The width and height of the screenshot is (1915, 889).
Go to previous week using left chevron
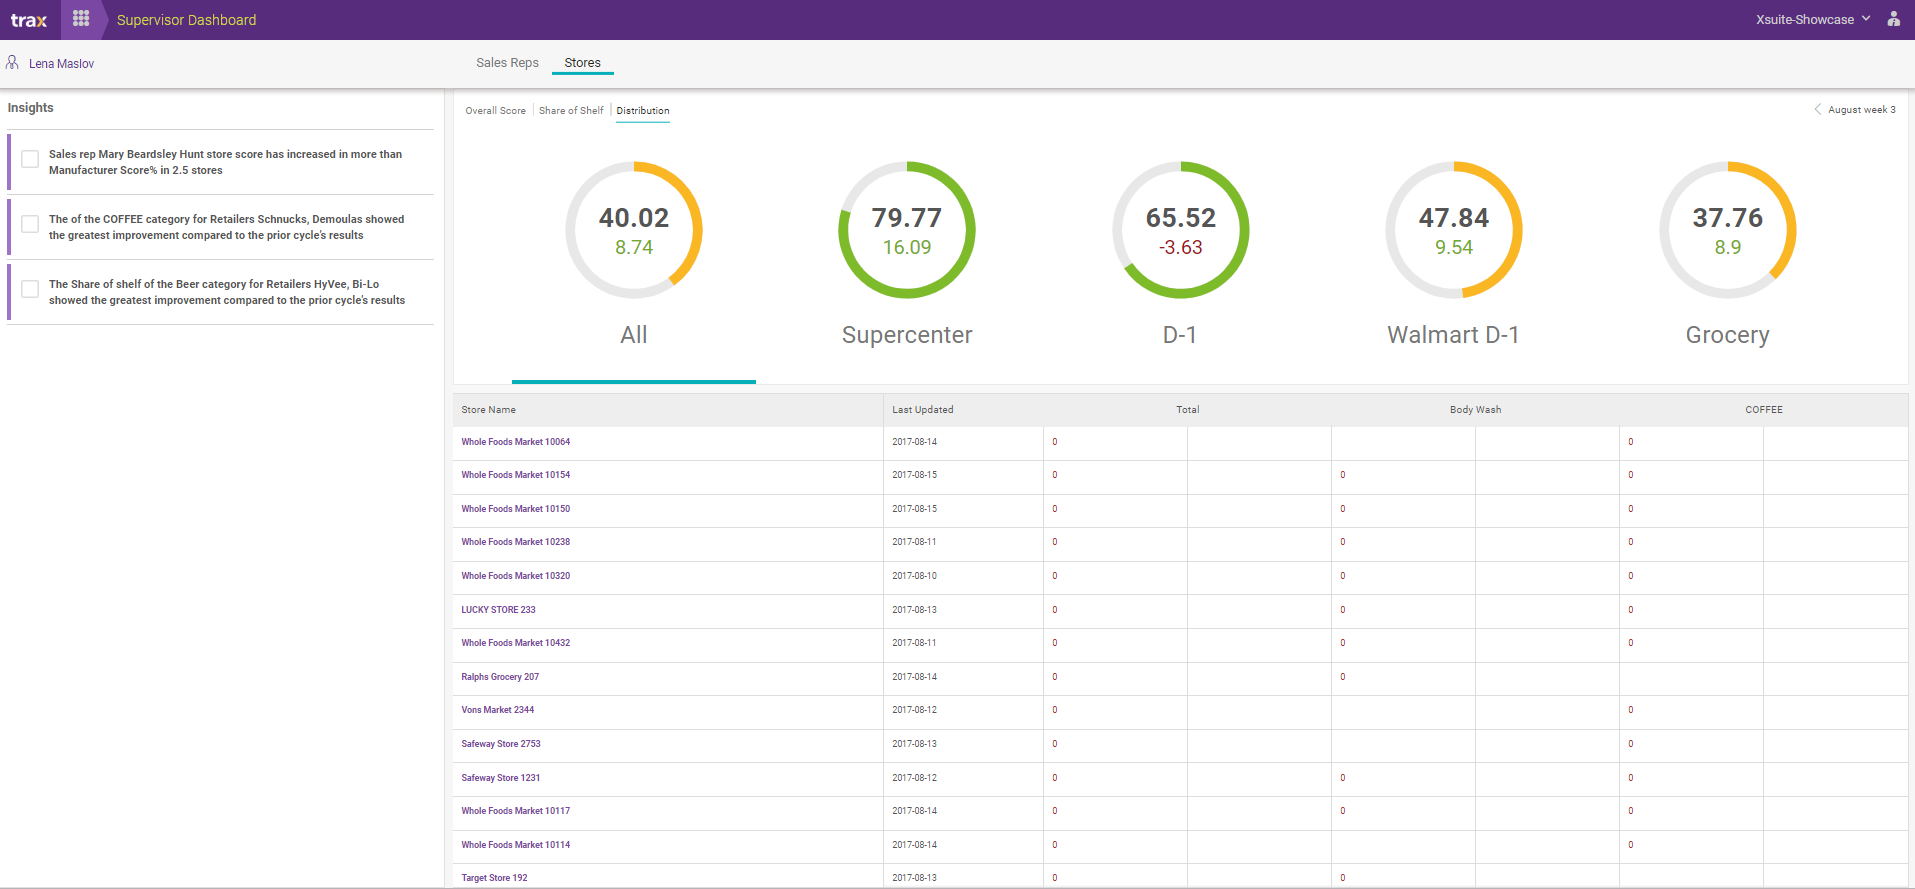tap(1817, 110)
